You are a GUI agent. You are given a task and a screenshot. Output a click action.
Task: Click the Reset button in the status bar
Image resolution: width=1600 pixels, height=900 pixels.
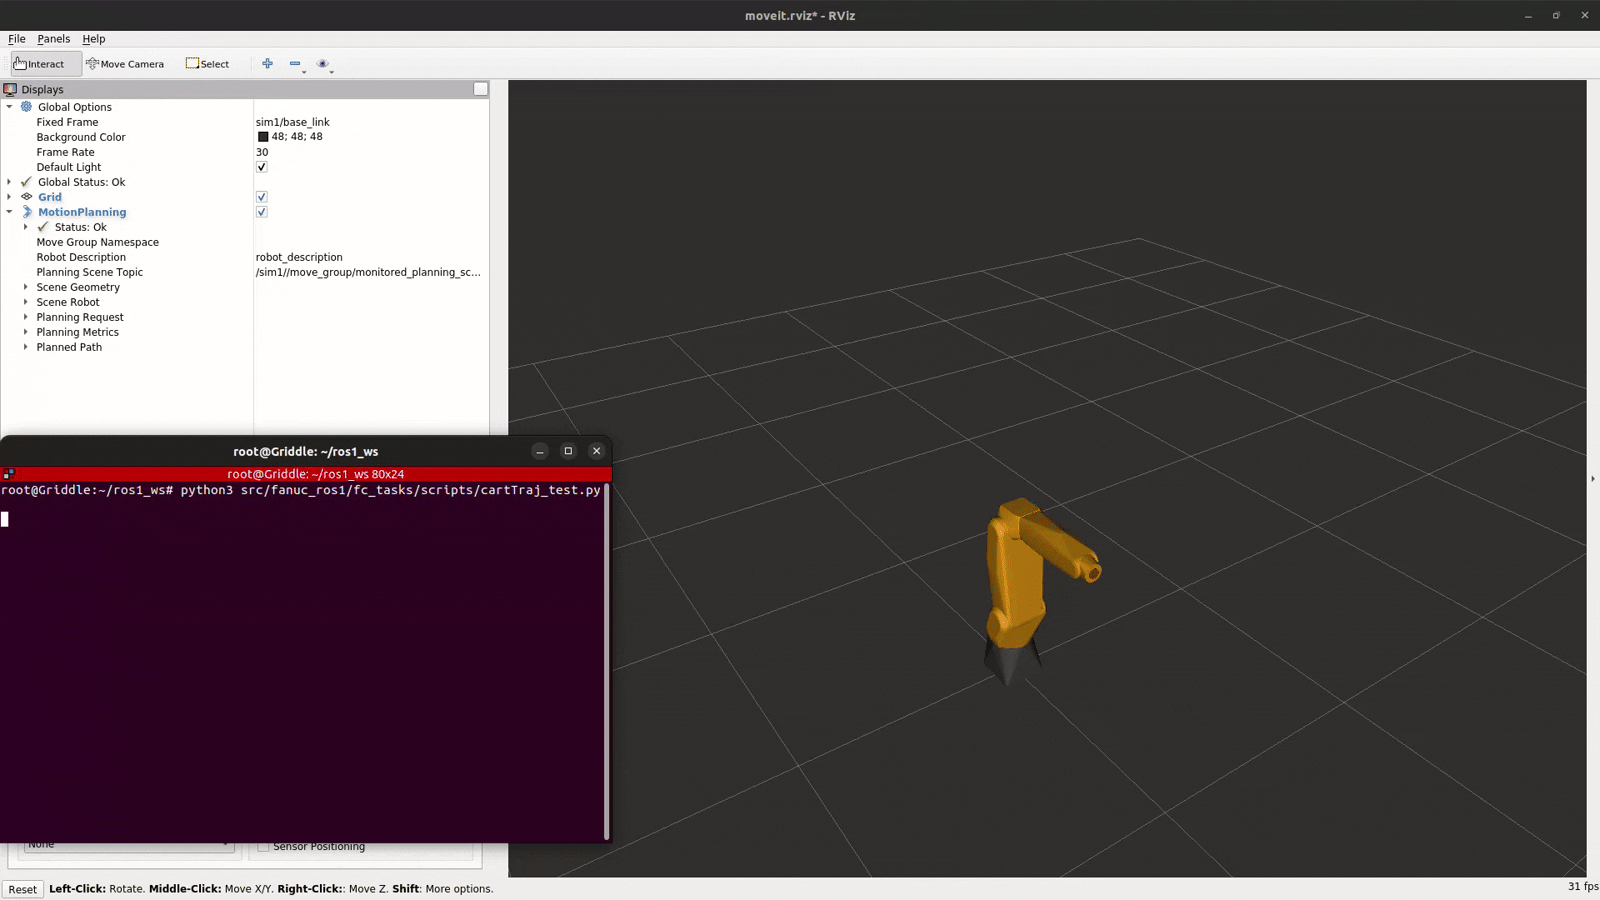(23, 889)
